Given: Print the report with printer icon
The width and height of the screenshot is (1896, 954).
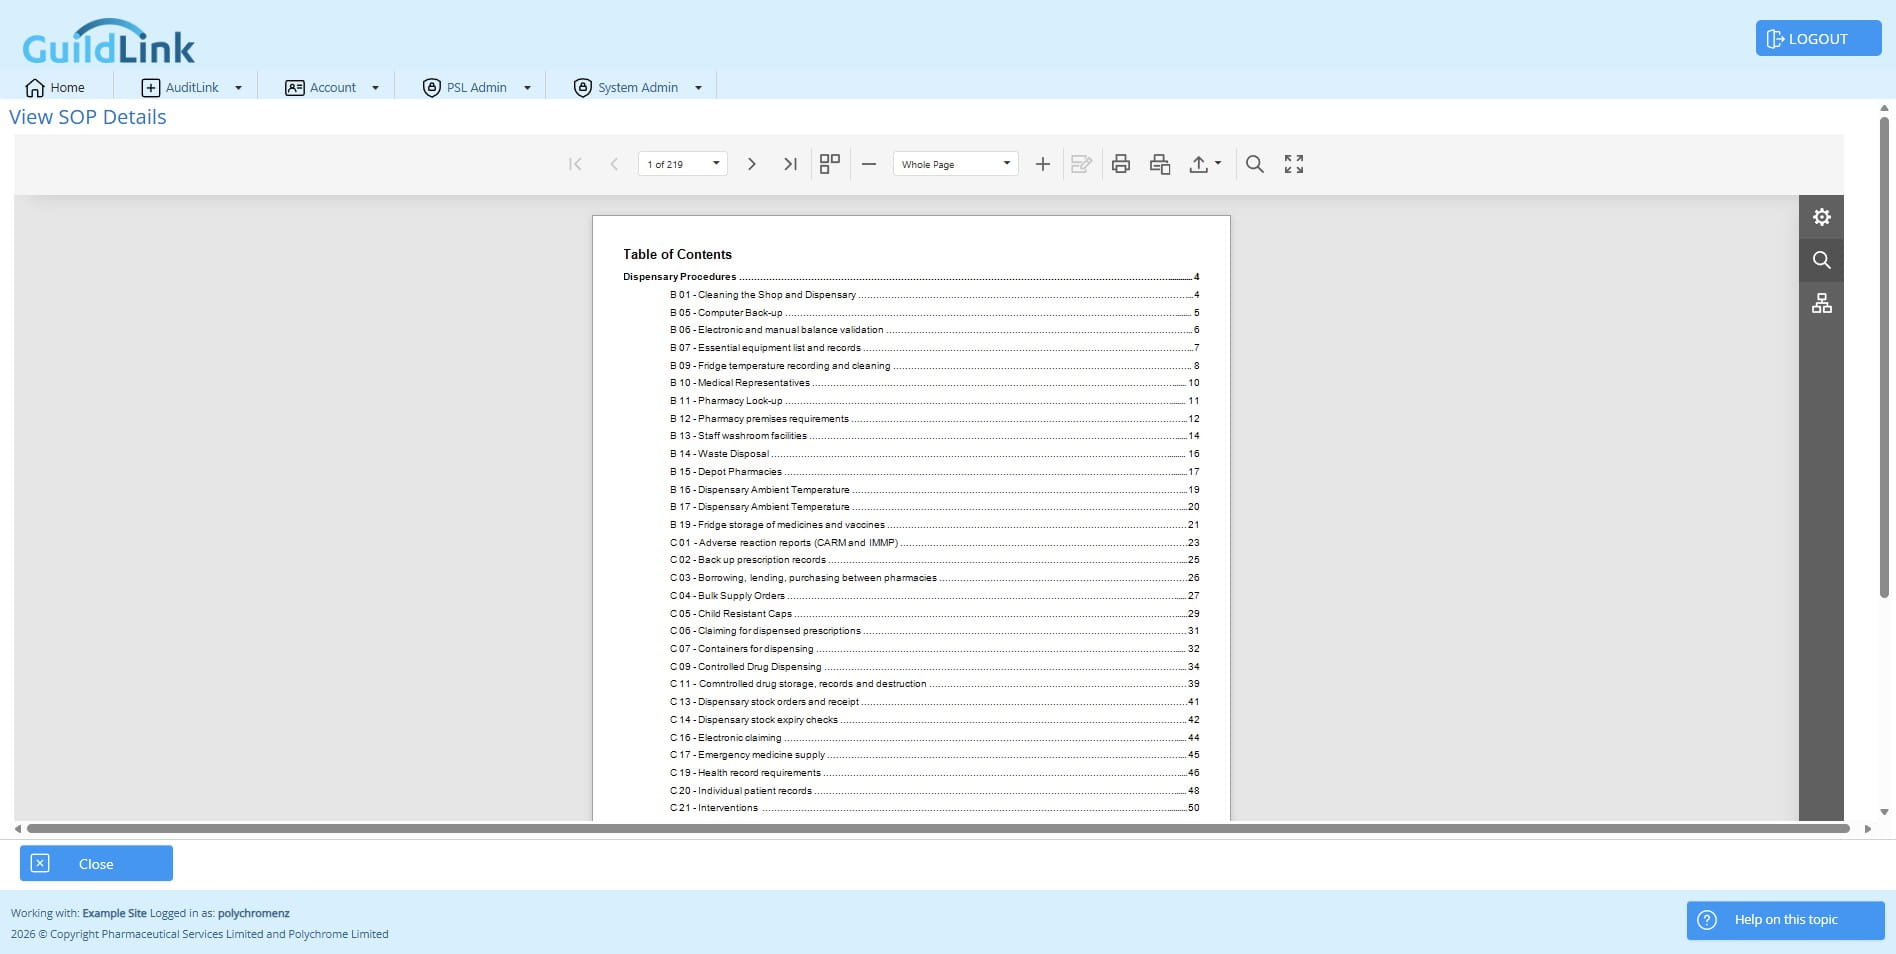Looking at the screenshot, I should click(x=1121, y=164).
